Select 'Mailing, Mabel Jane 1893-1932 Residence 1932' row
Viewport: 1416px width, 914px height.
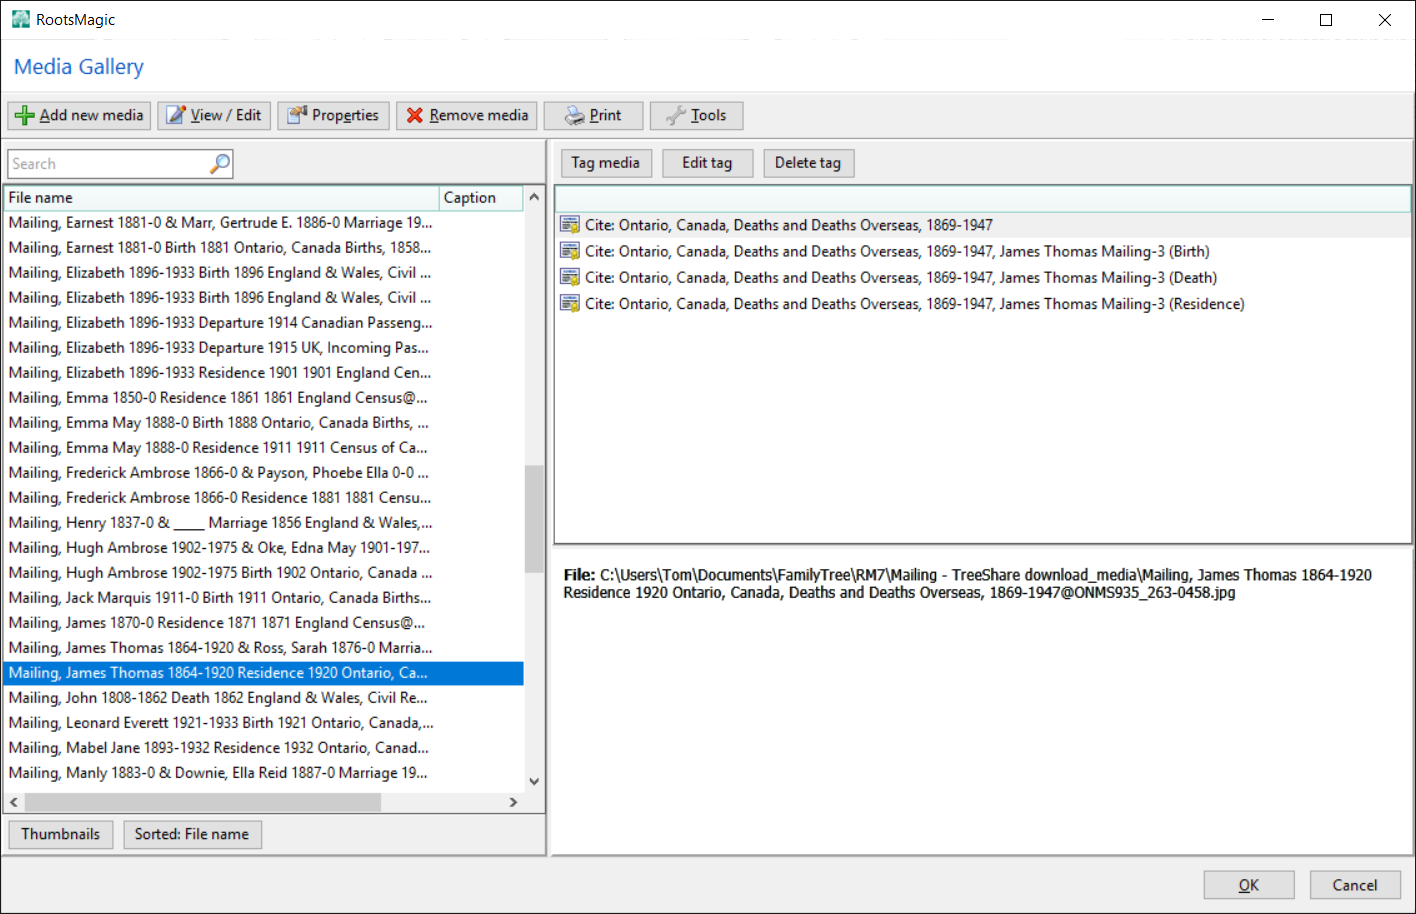click(x=263, y=748)
